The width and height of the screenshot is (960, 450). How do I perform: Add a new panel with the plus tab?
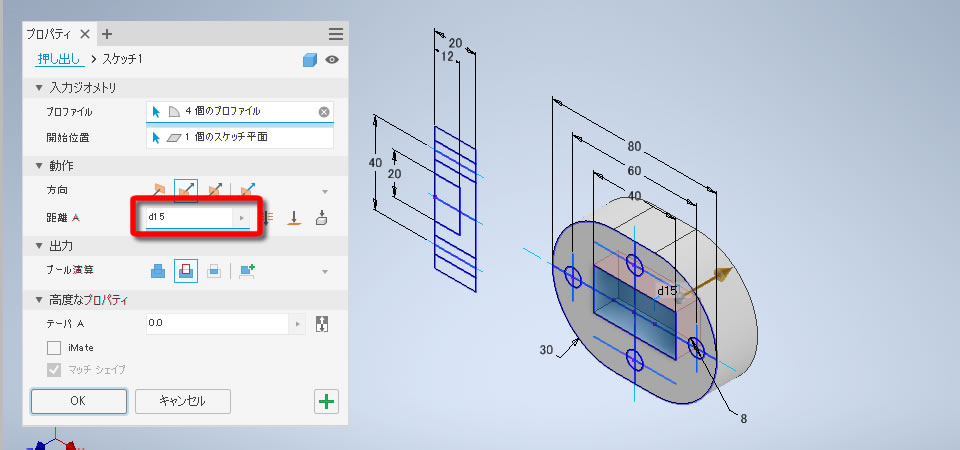pyautogui.click(x=107, y=34)
